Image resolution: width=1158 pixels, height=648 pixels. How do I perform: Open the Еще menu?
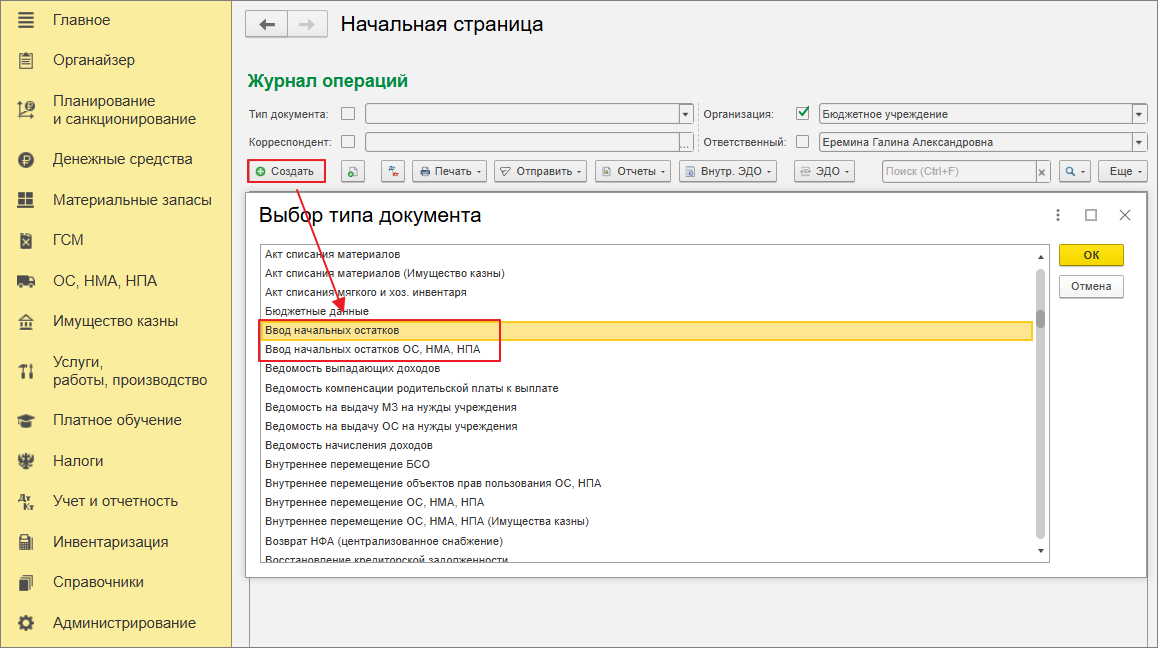pos(1123,171)
